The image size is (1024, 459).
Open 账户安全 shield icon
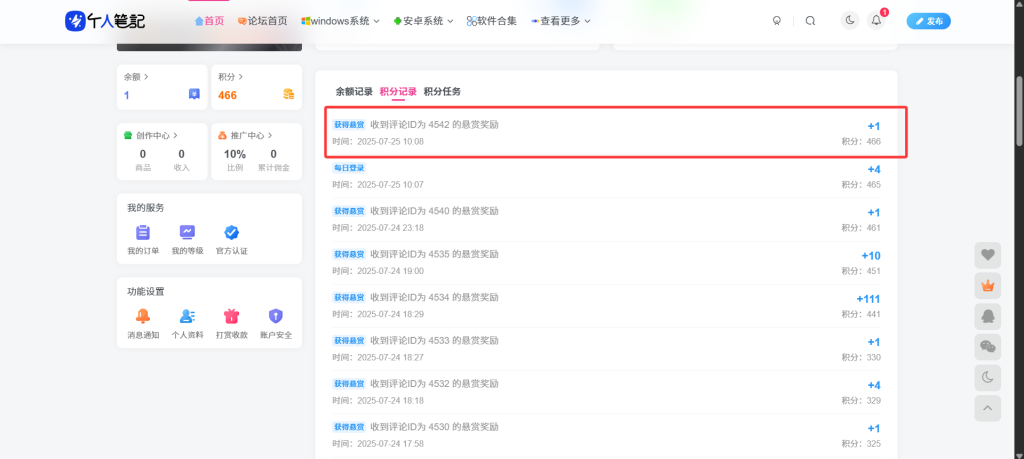coord(276,316)
